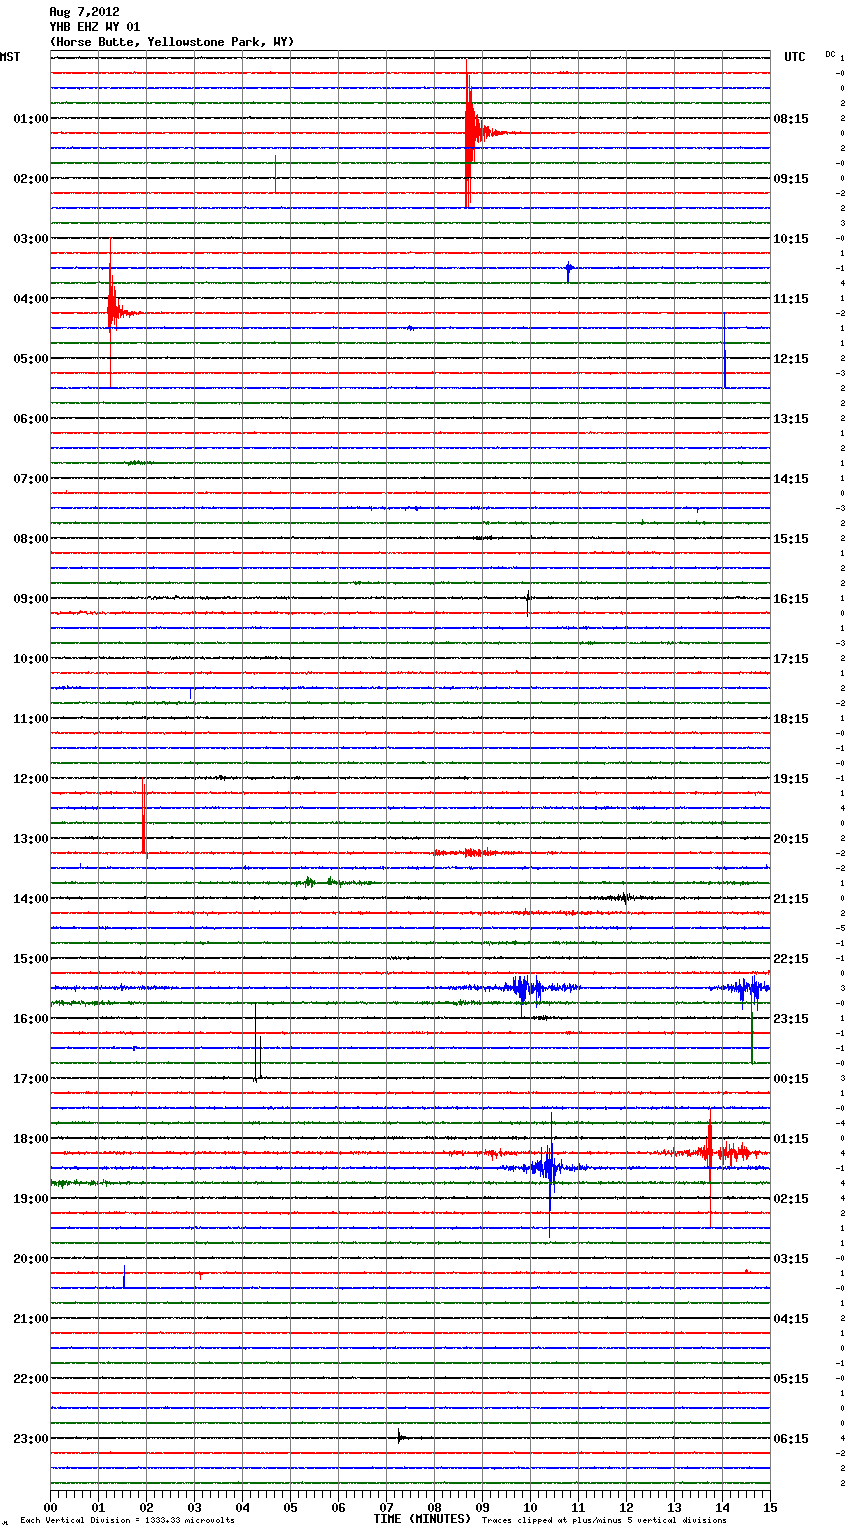Select the 20:00 MST time label

coord(31,1258)
